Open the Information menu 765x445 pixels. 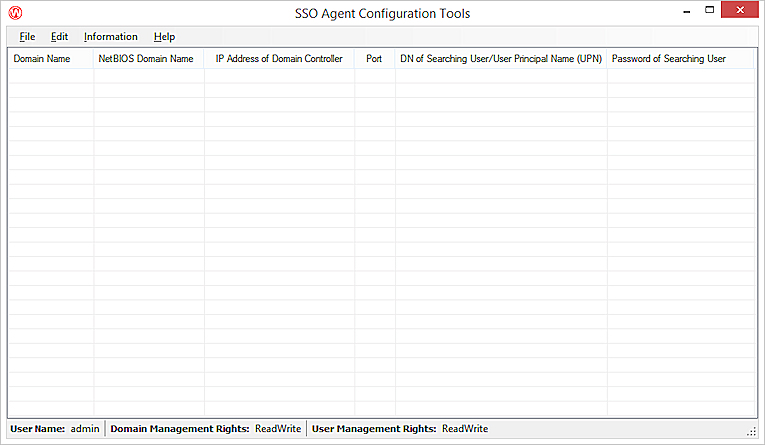coord(110,37)
